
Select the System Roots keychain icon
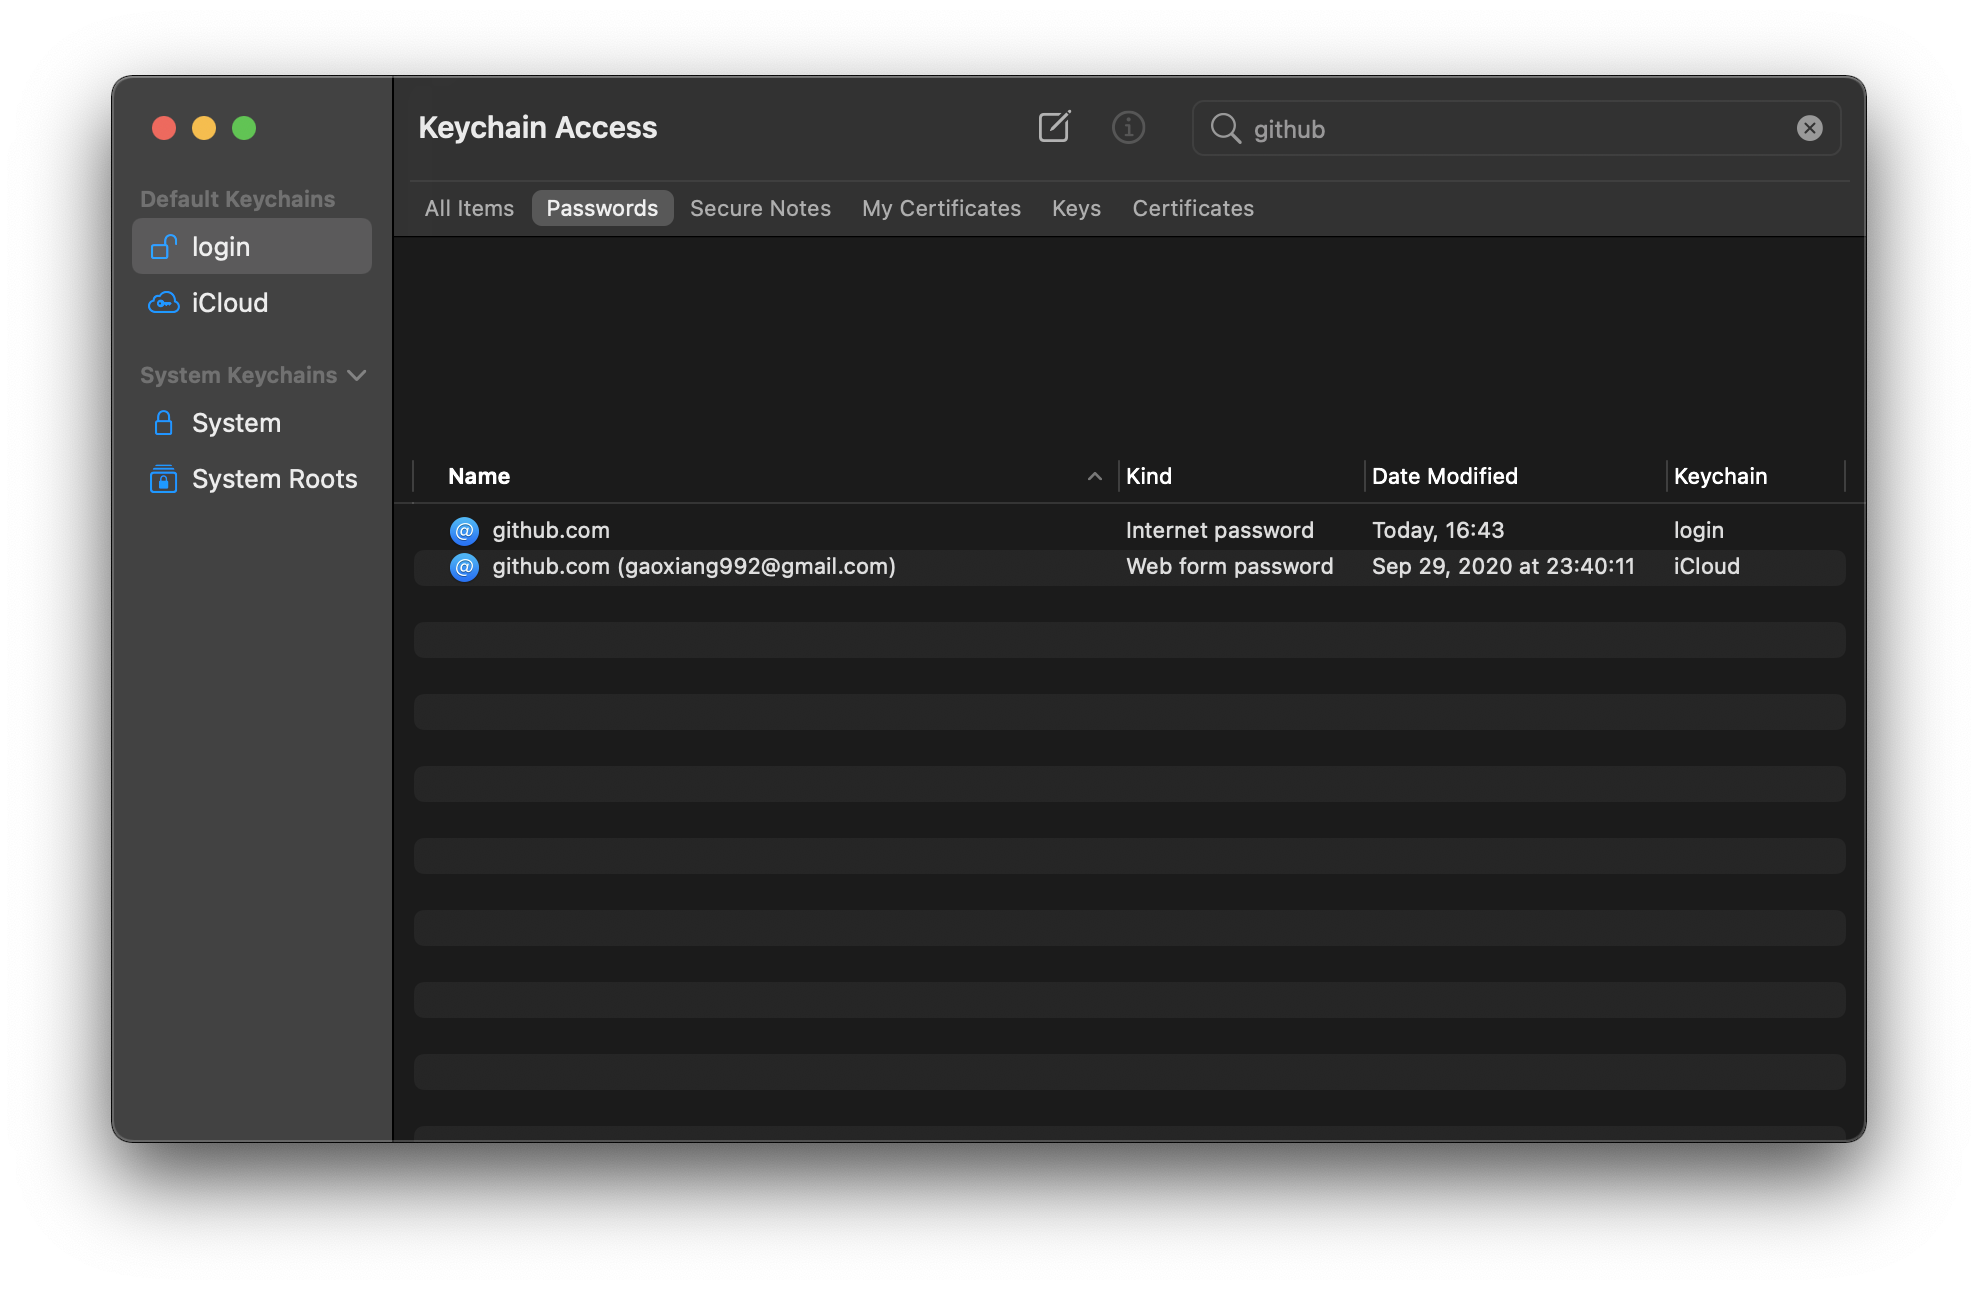point(163,478)
